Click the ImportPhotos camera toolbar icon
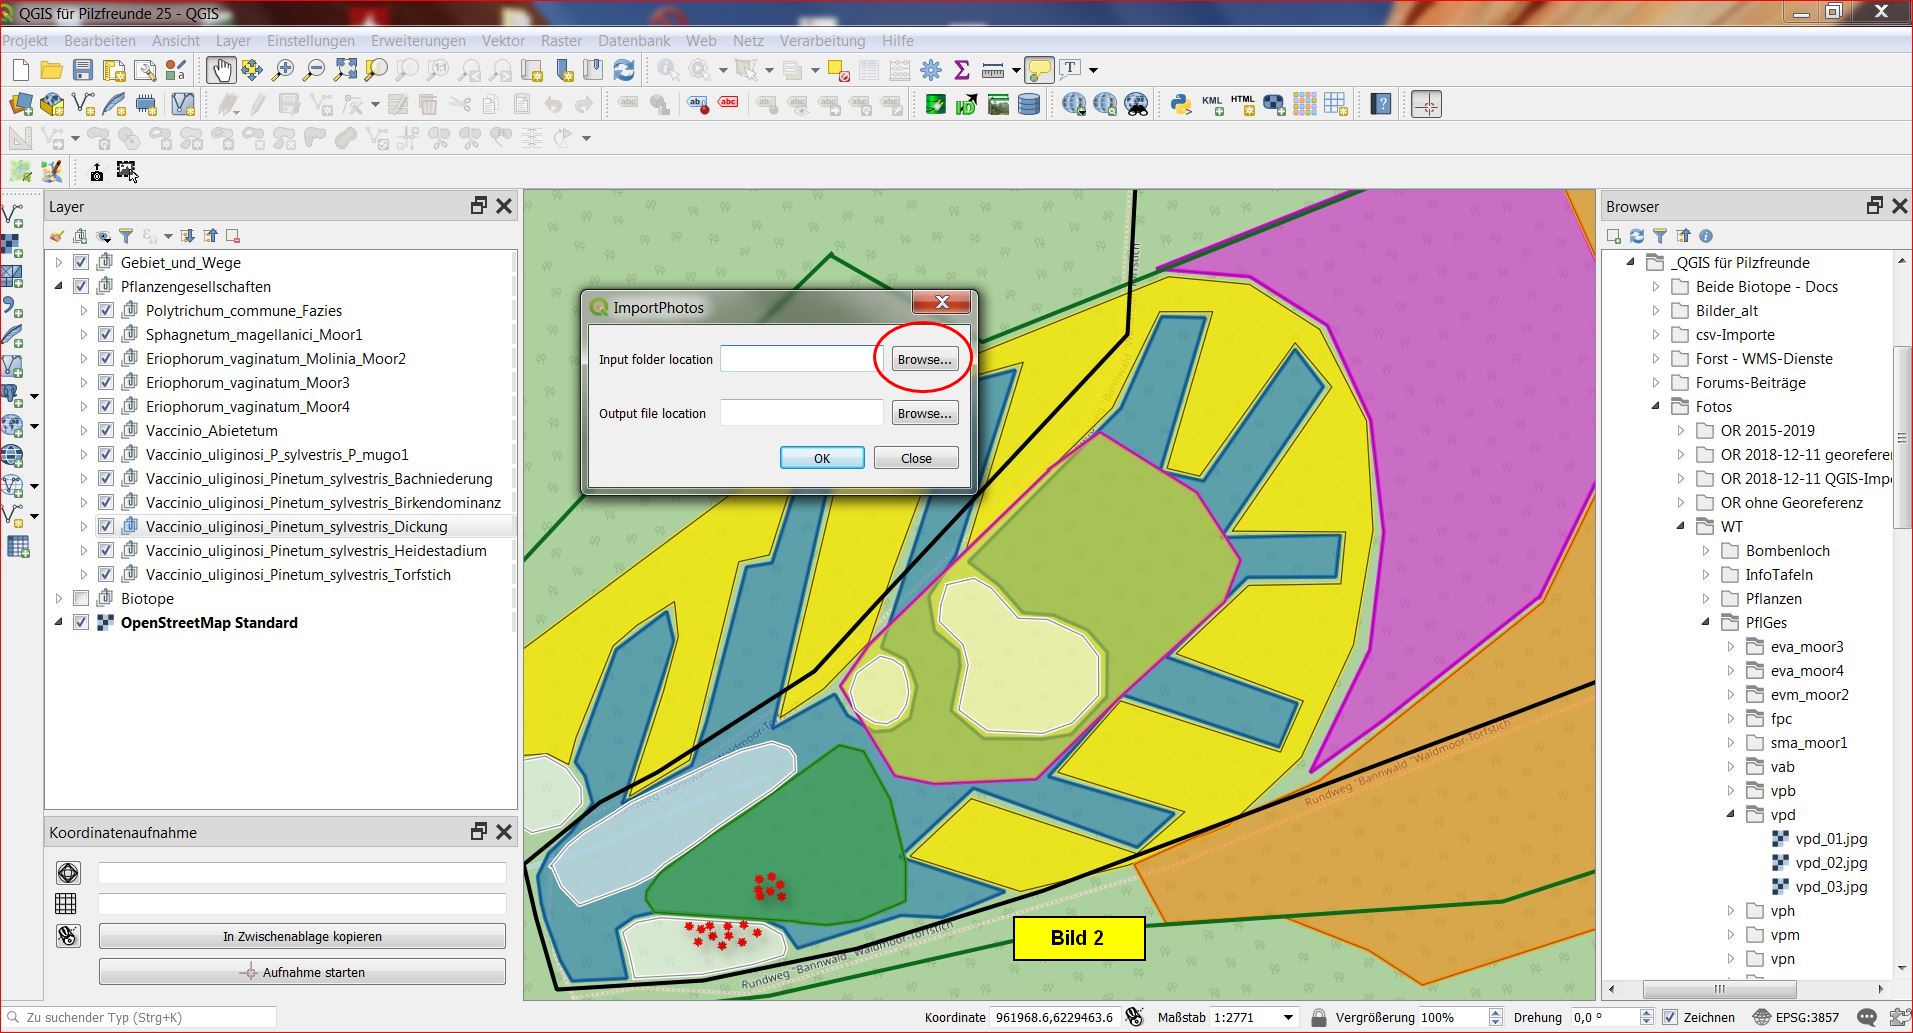Viewport: 1913px width, 1033px height. pyautogui.click(x=96, y=173)
